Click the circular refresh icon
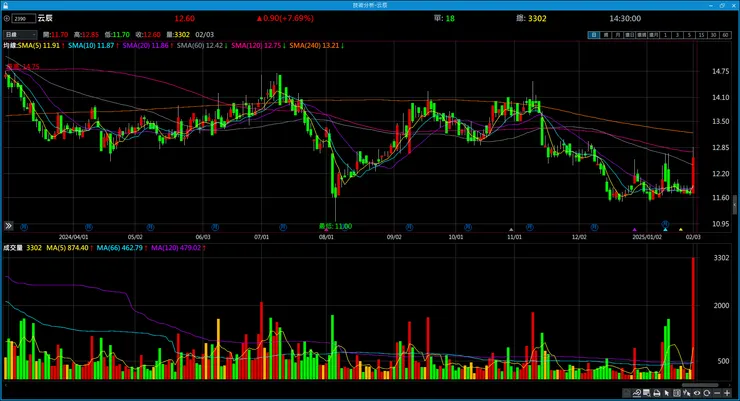 (x=706, y=393)
